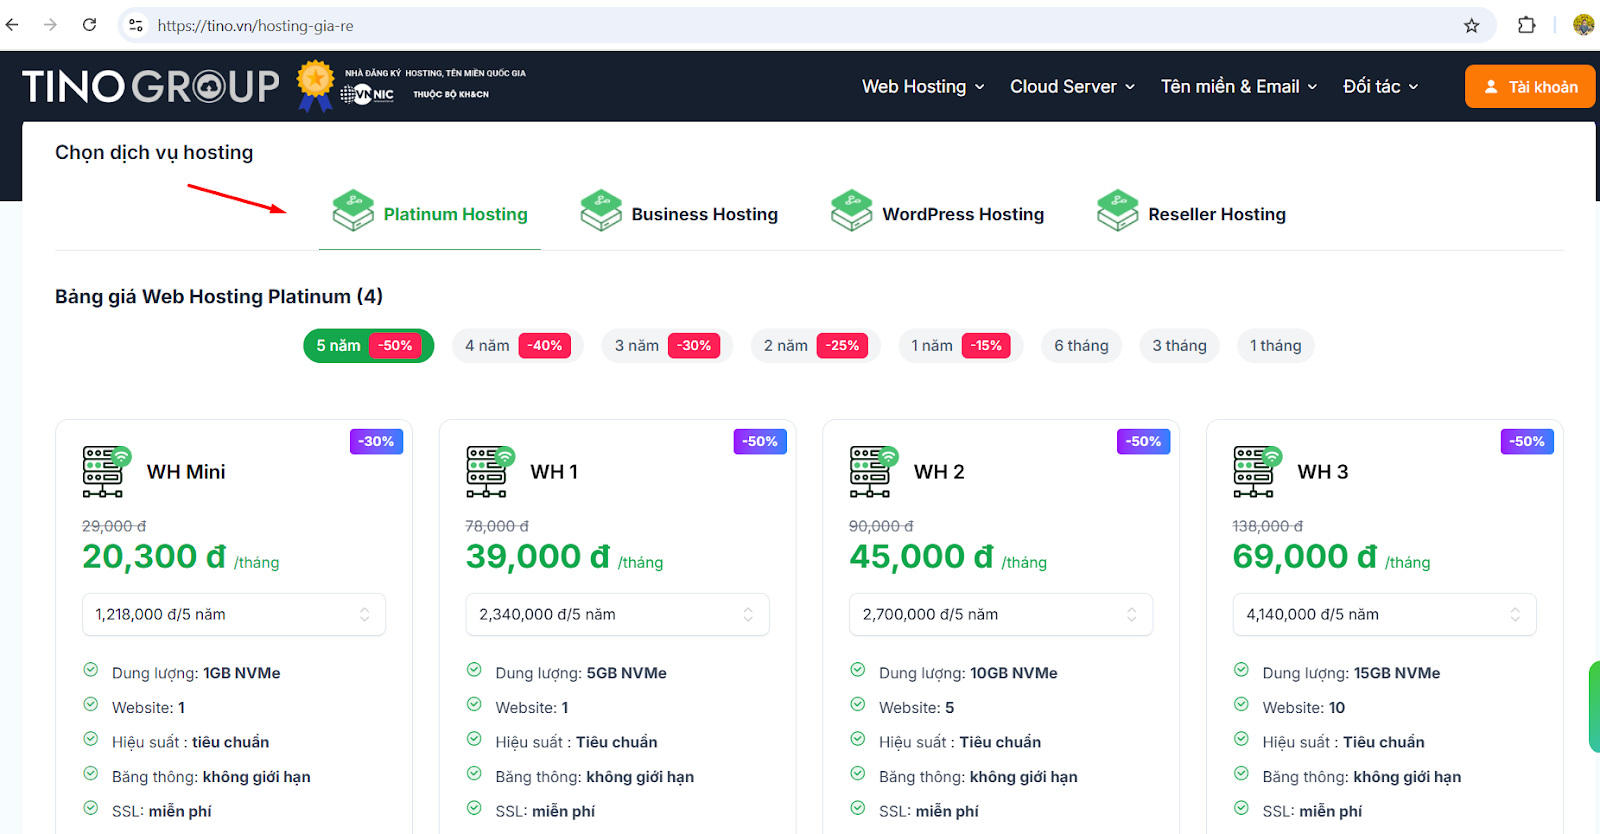
Task: Select the 1 năm -15% billing period
Action: pos(961,346)
